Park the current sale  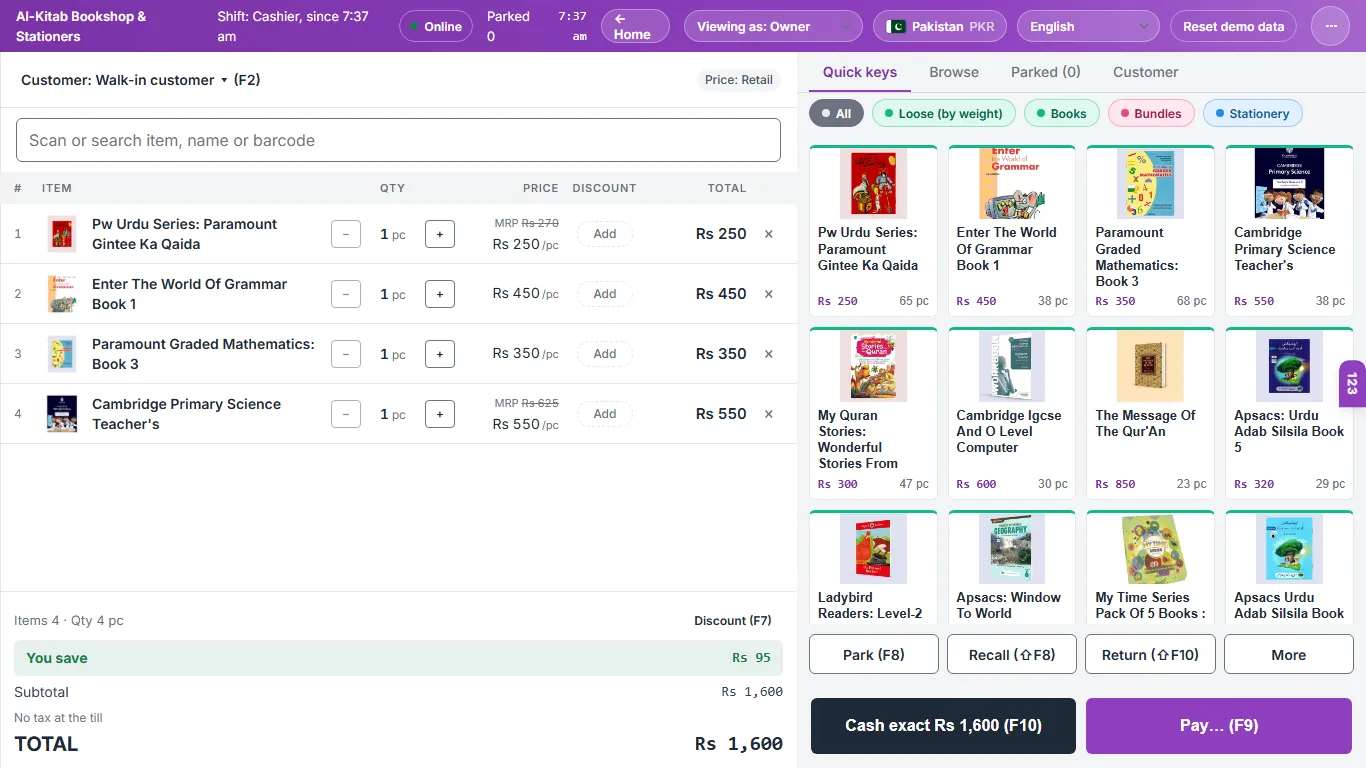(x=874, y=655)
